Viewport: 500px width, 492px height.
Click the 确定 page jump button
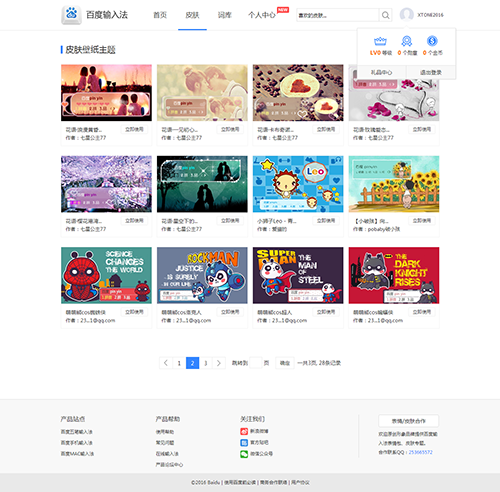pos(285,363)
